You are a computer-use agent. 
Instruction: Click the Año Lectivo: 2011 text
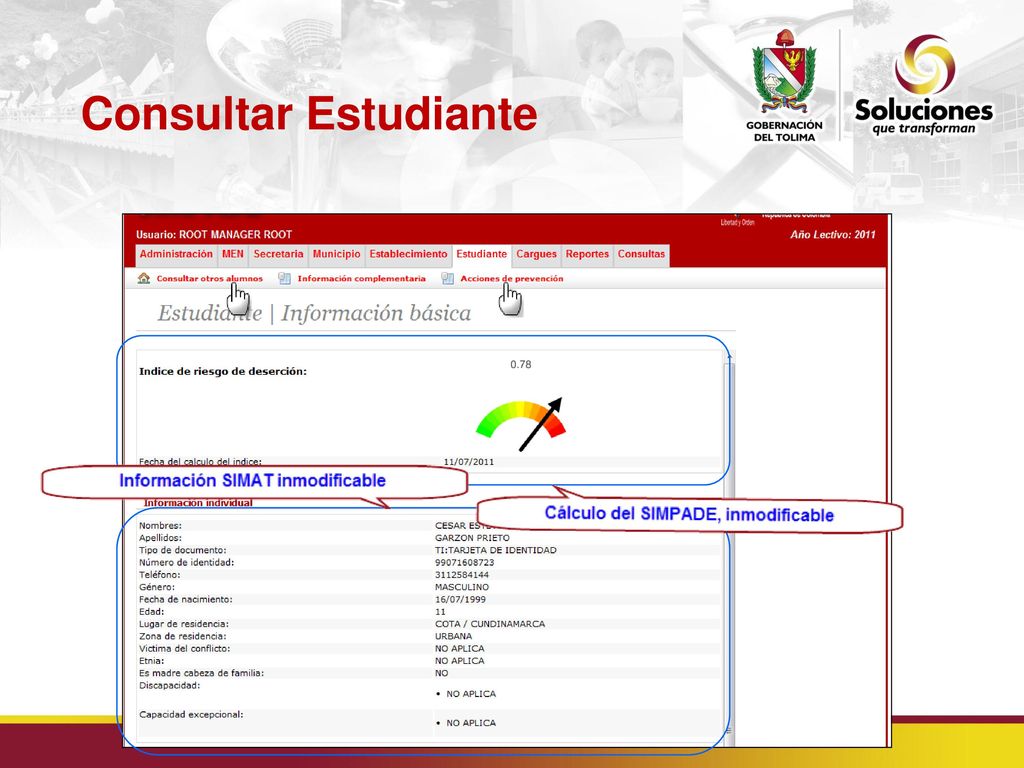(x=833, y=234)
